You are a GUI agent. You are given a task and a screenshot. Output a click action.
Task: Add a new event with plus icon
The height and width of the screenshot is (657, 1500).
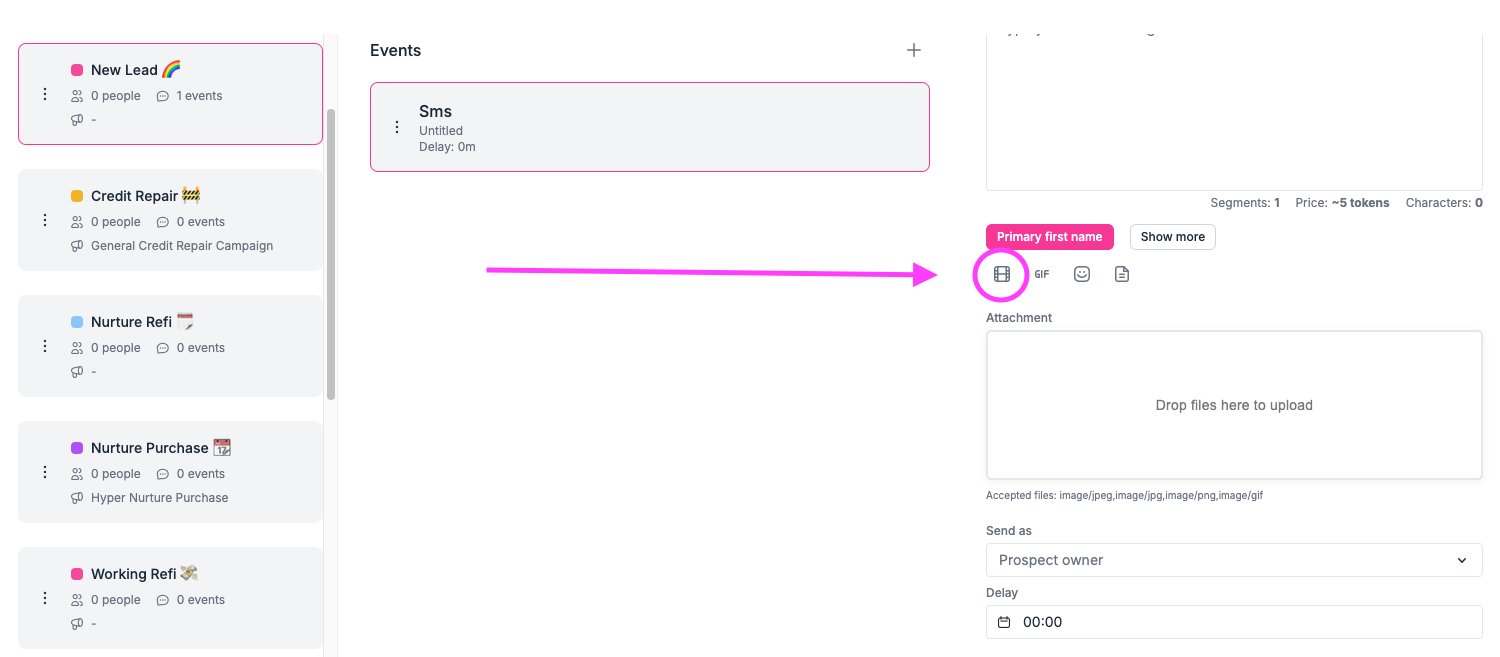pyautogui.click(x=913, y=50)
